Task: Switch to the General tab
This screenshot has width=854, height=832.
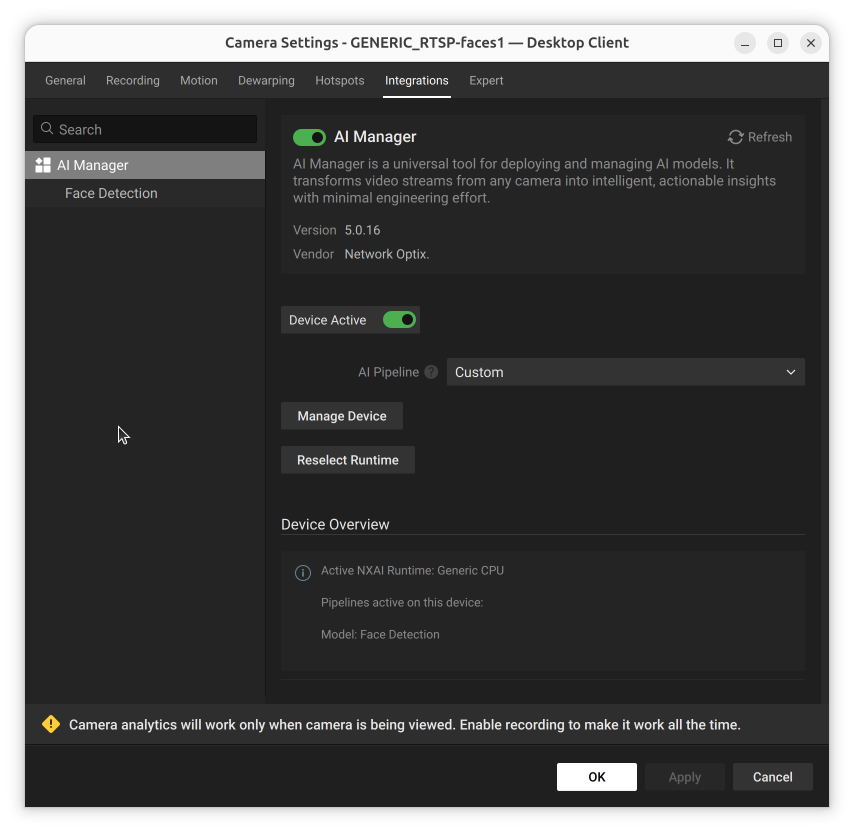Action: 65,81
